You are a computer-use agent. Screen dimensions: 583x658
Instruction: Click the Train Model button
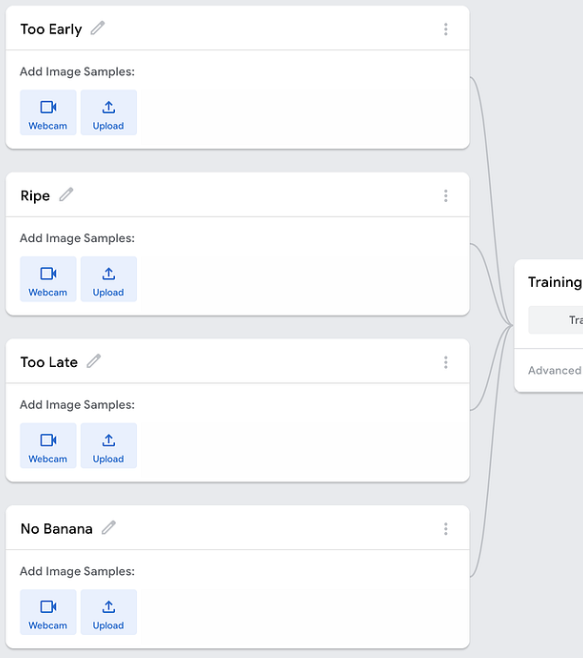[556, 320]
